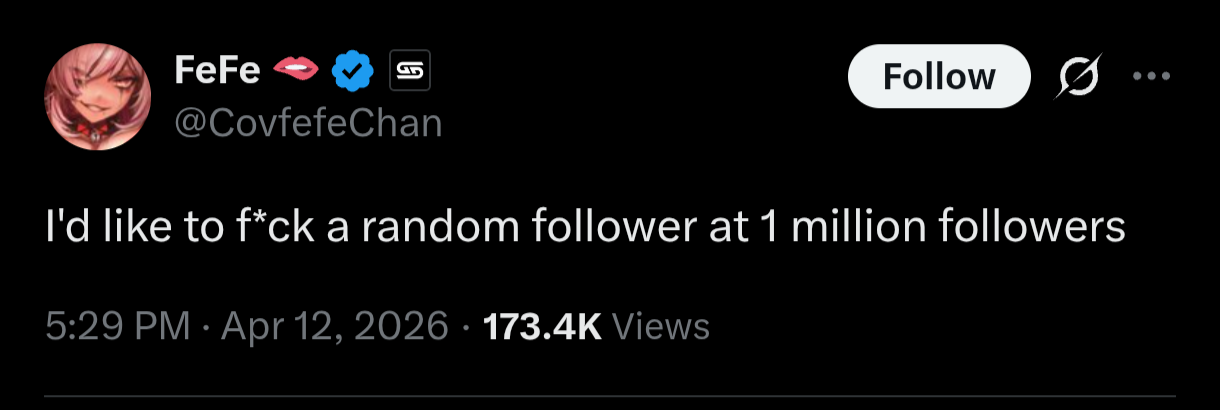Open FeFe's profile avatar picture
The image size is (1220, 410).
[96, 98]
